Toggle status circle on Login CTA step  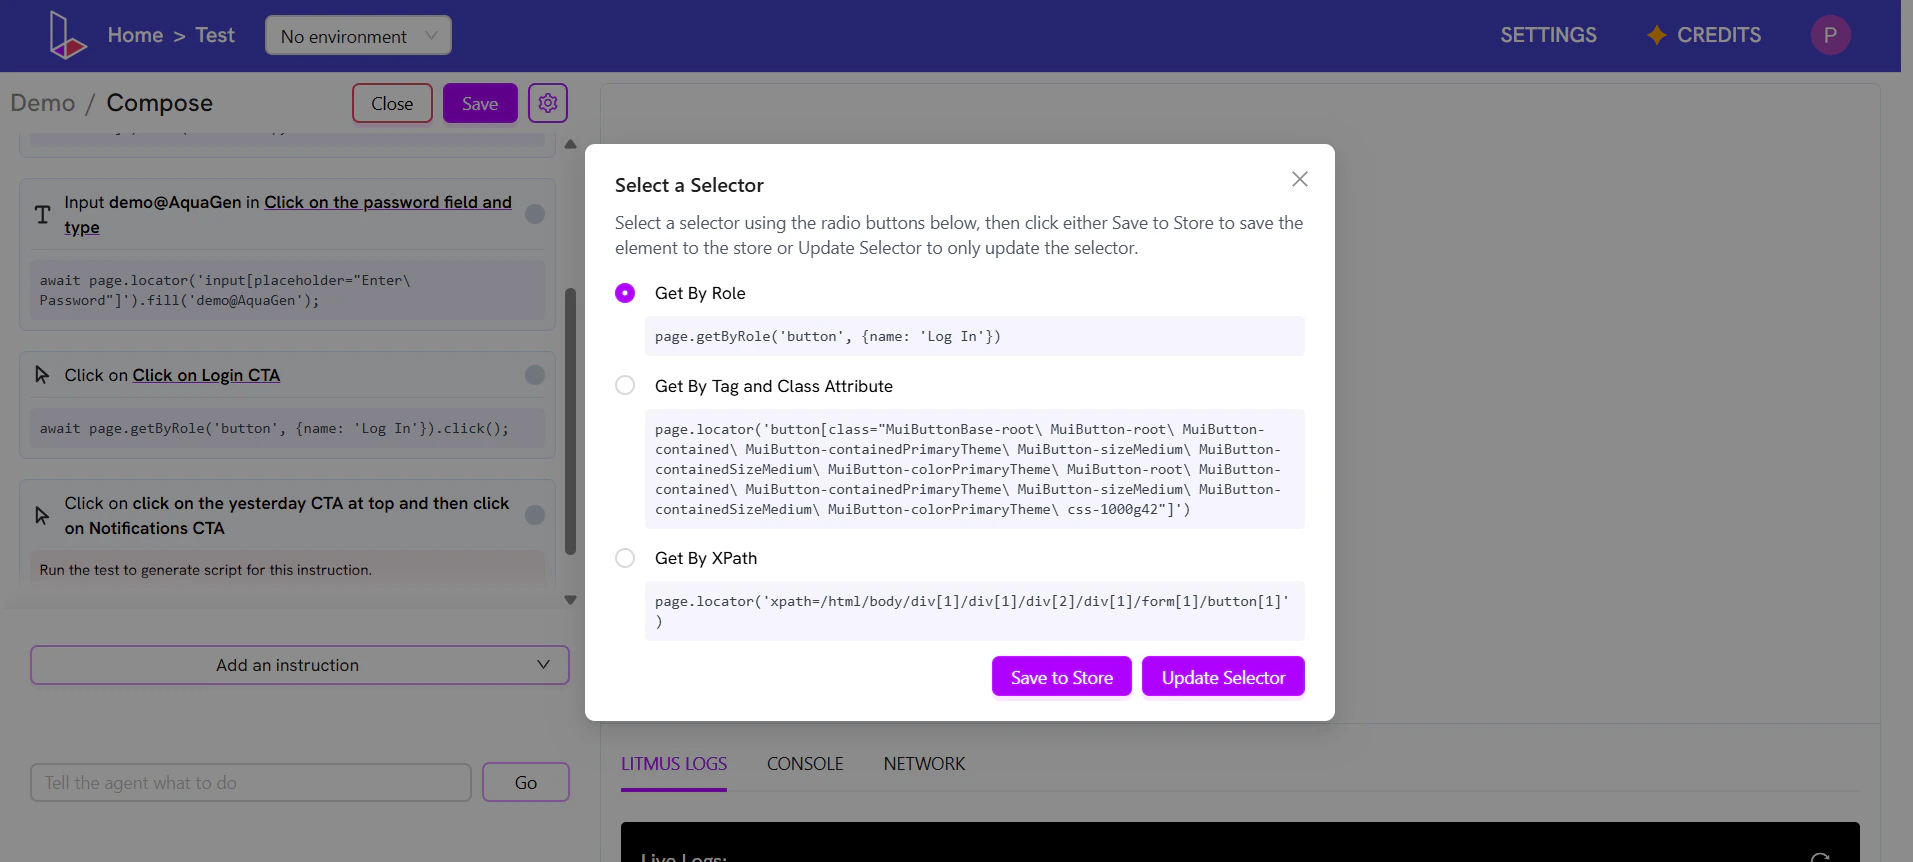535,375
